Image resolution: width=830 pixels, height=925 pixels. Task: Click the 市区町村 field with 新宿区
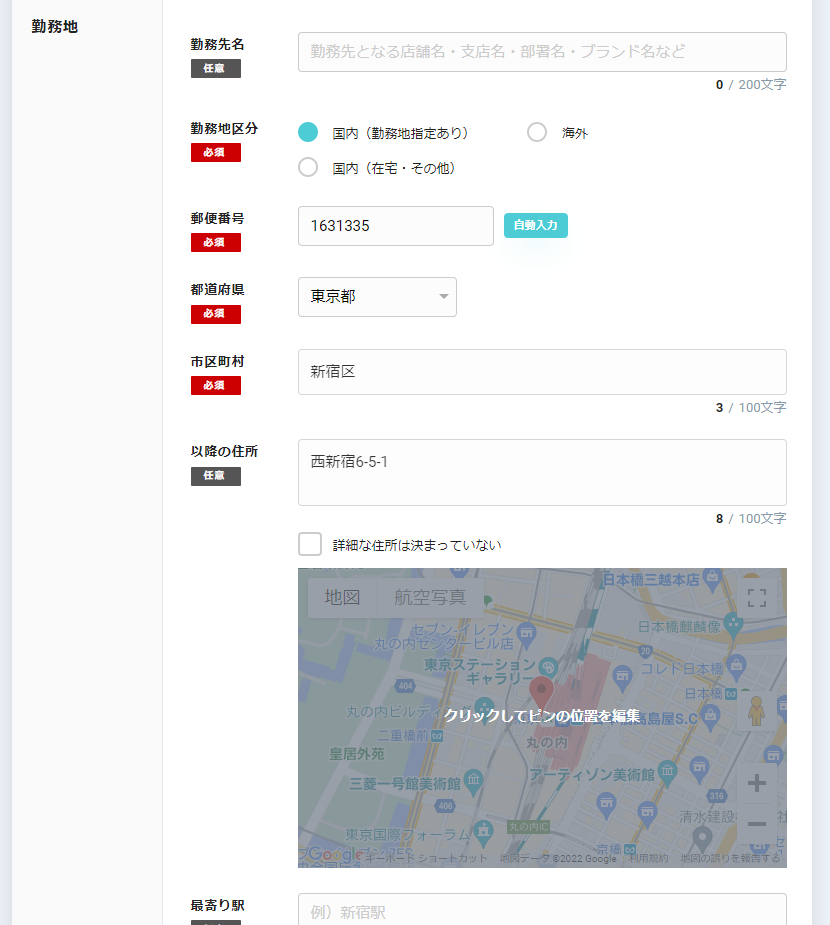(542, 372)
